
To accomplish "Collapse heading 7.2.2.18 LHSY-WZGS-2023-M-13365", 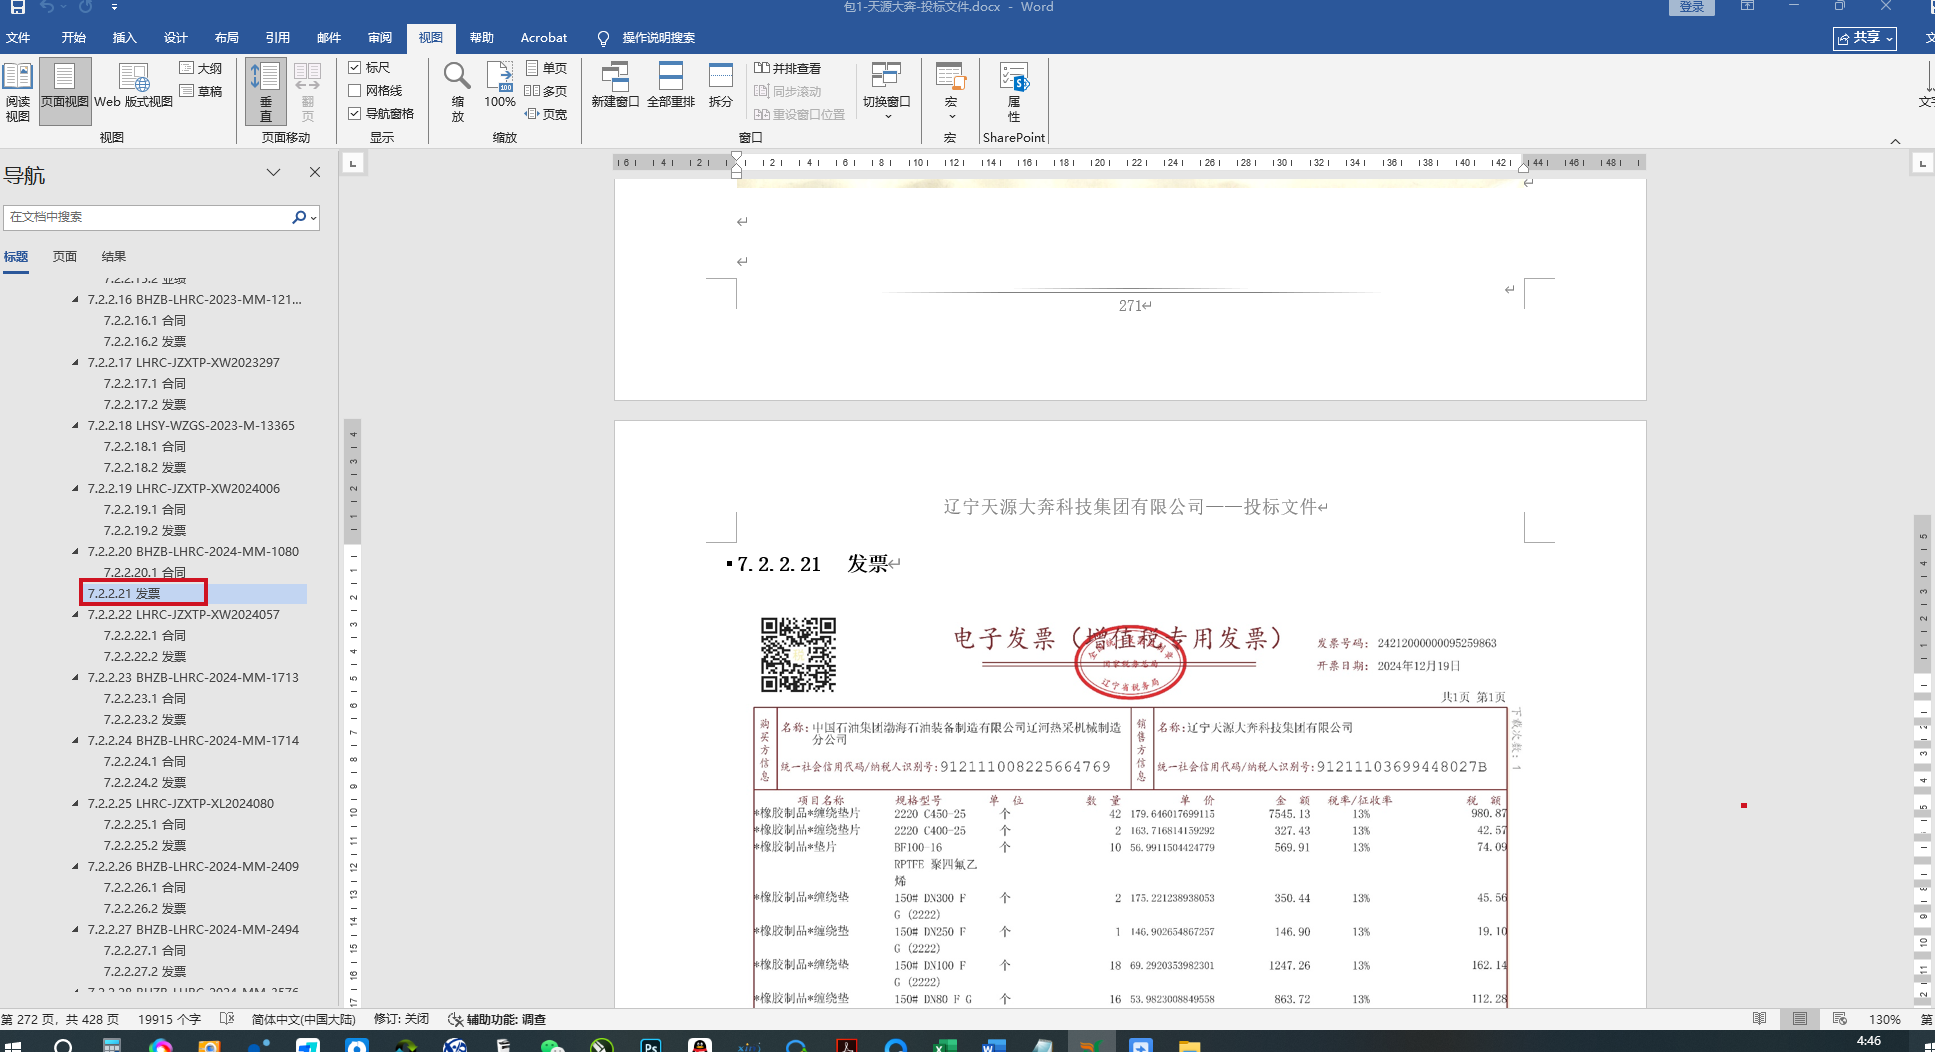I will (x=76, y=425).
